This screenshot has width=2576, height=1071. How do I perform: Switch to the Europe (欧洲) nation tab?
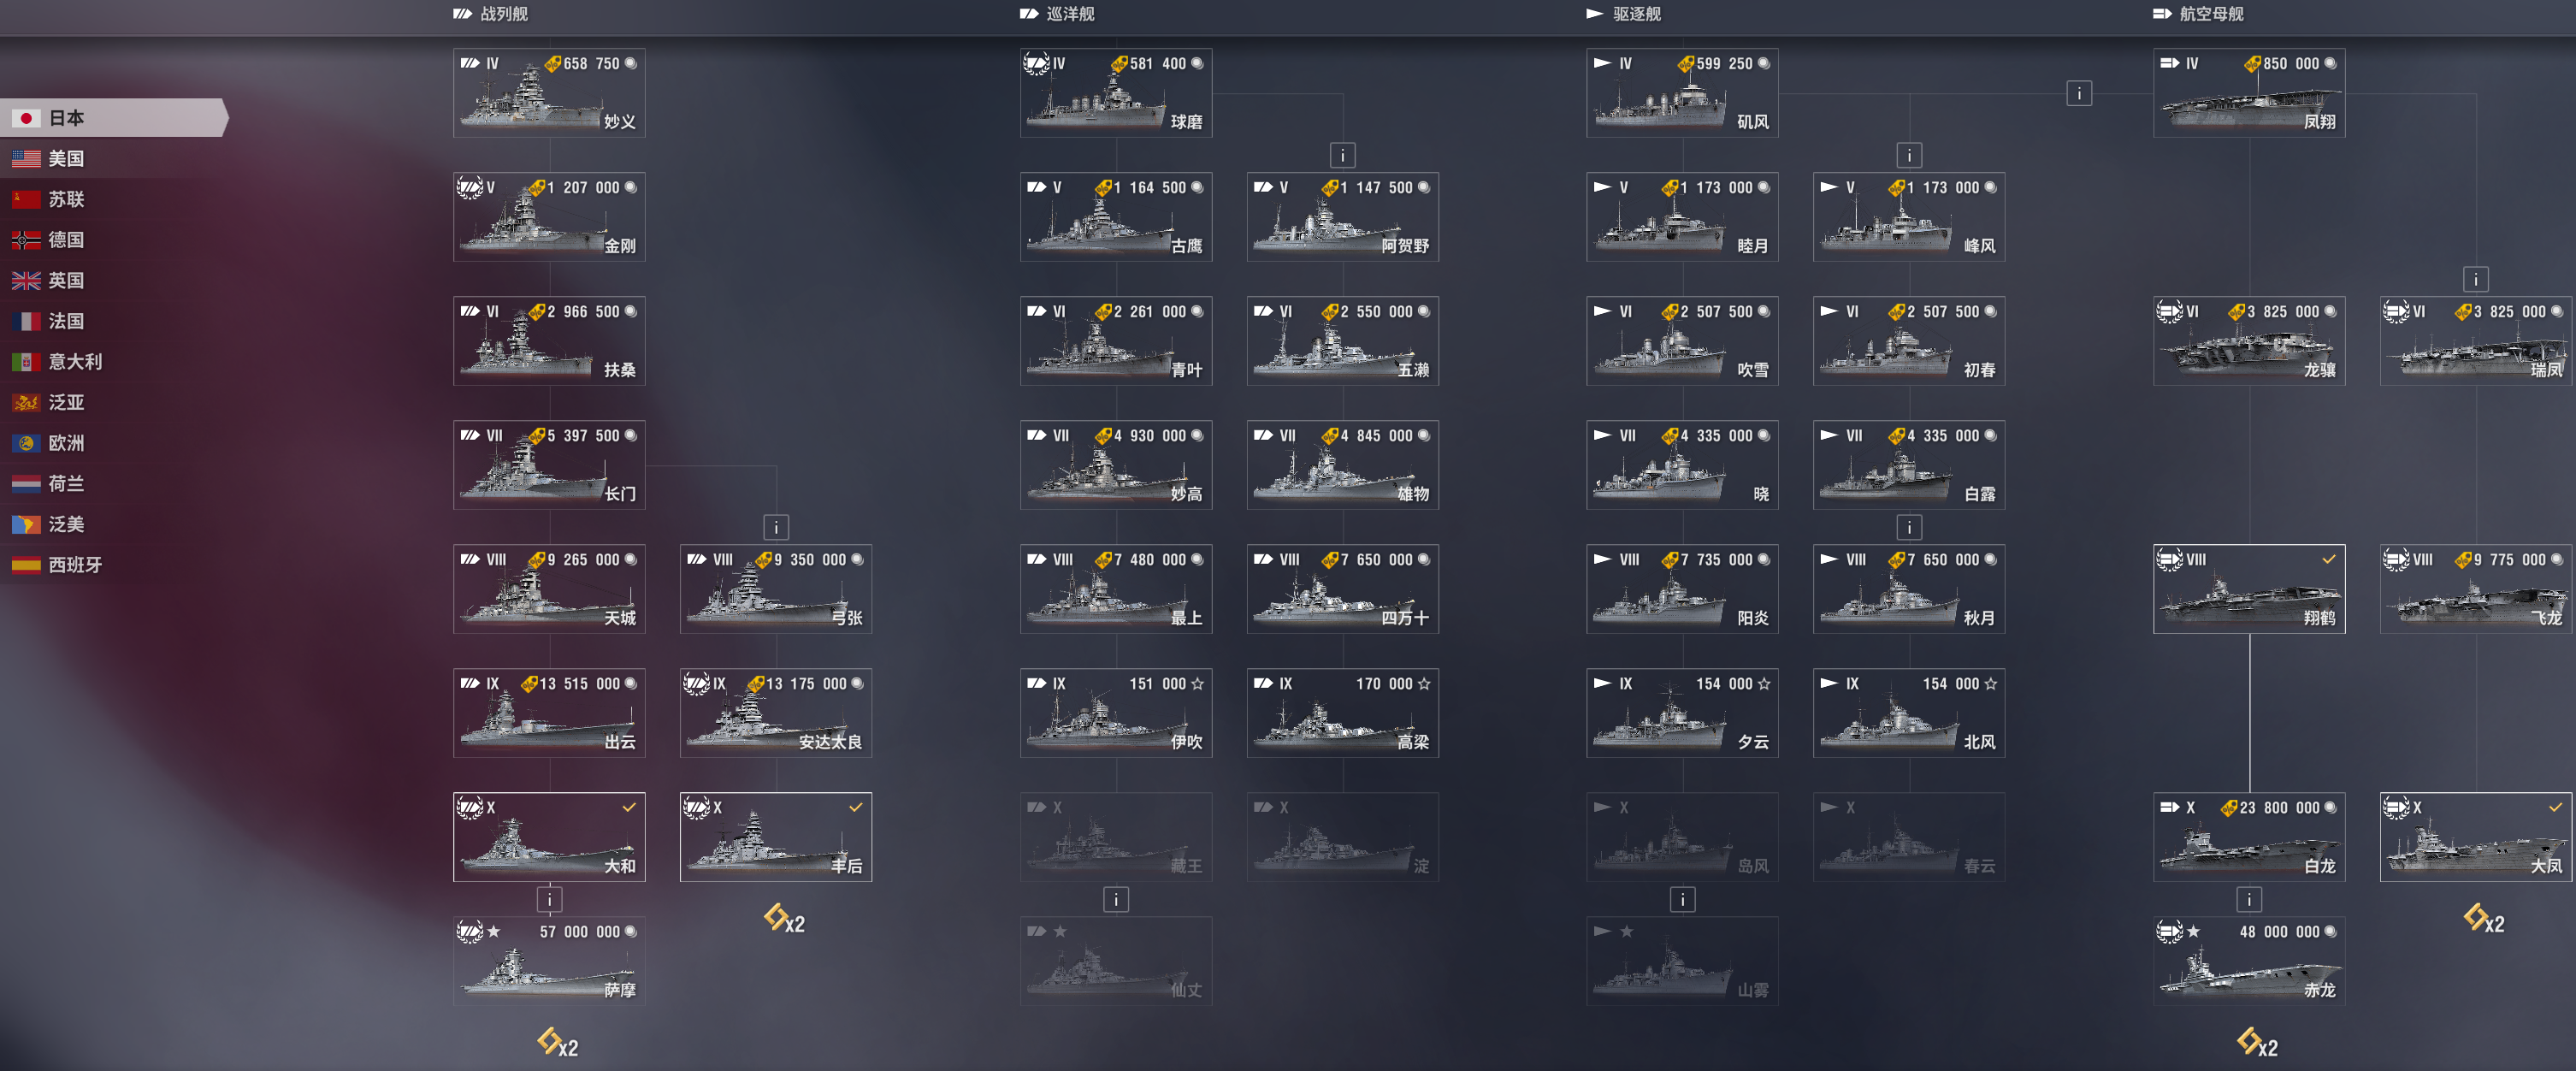(114, 443)
